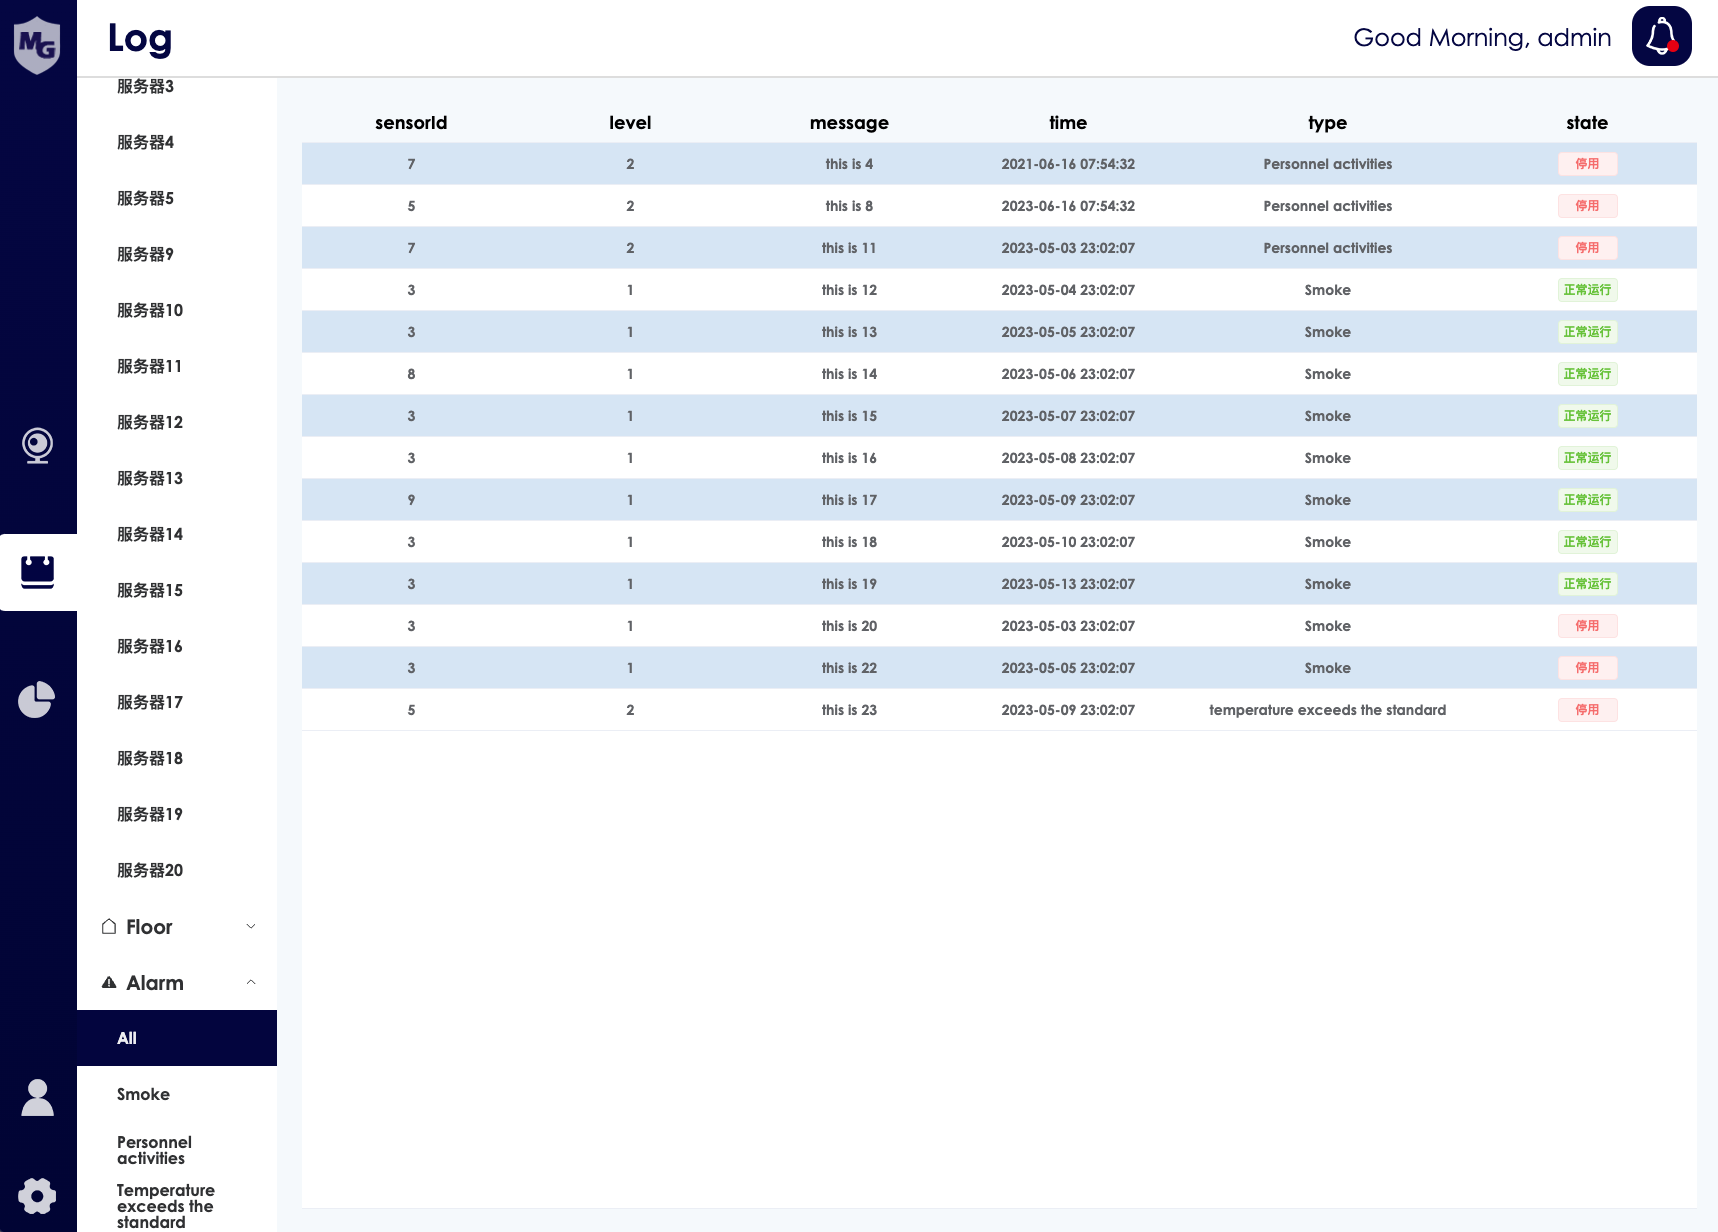Viewport: 1718px width, 1232px height.
Task: Click the type column header
Action: tap(1327, 123)
